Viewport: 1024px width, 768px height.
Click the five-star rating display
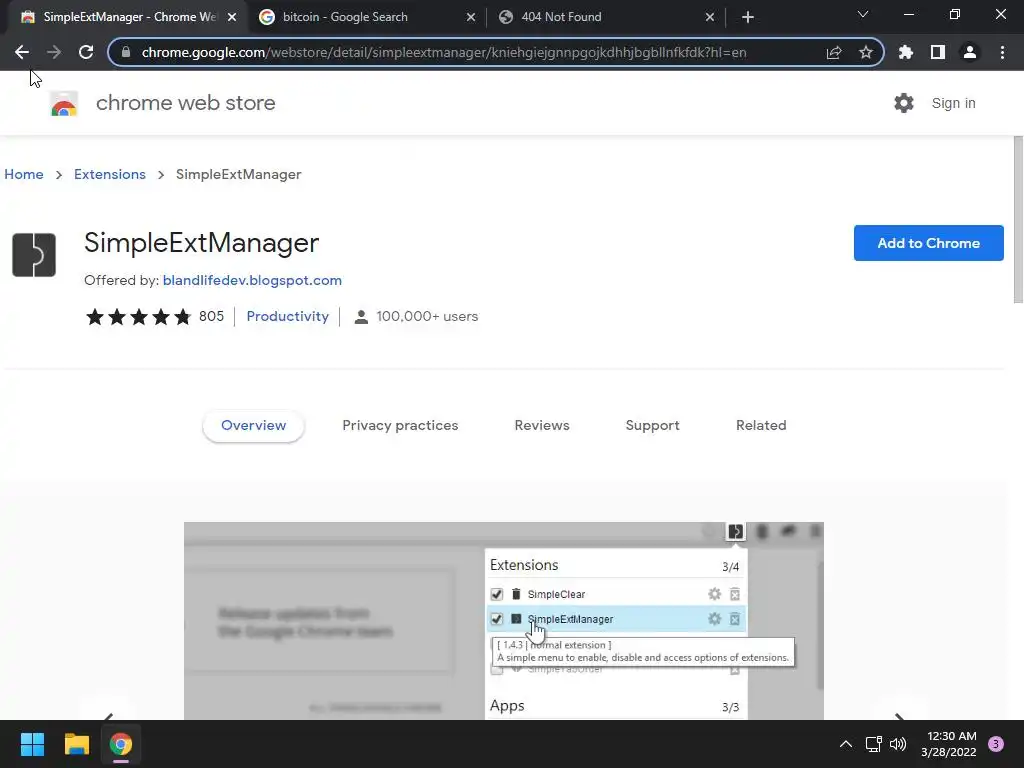(x=138, y=317)
